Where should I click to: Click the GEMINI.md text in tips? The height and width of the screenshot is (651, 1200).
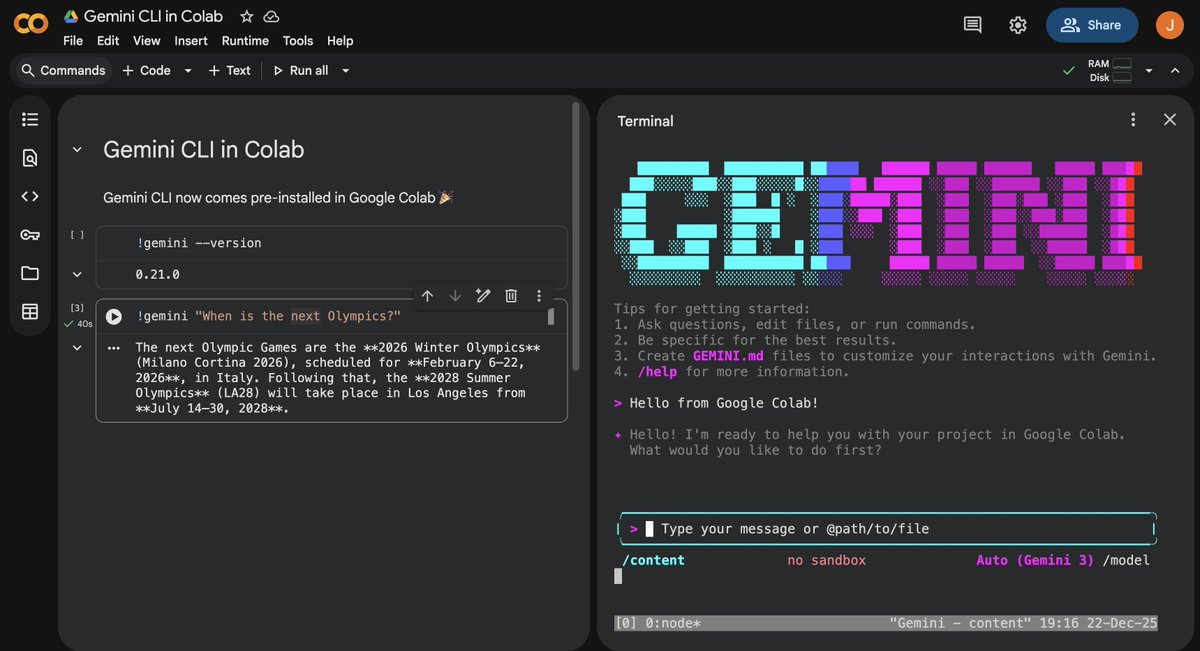[728, 356]
